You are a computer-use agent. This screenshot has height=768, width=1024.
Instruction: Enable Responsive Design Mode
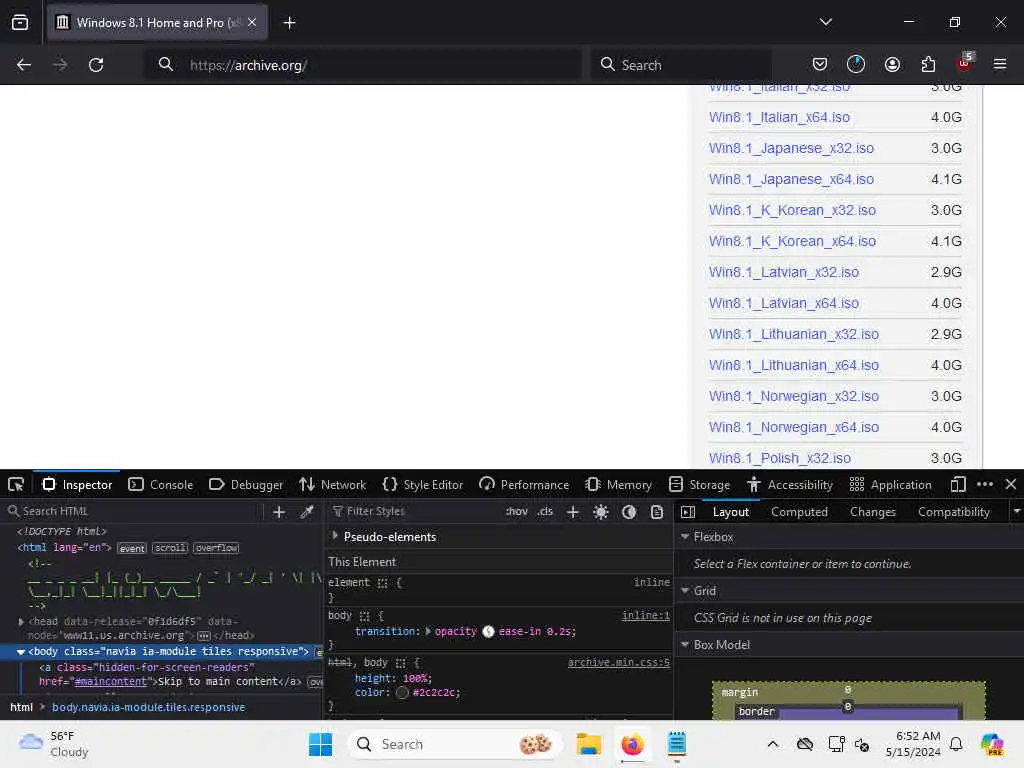click(958, 484)
